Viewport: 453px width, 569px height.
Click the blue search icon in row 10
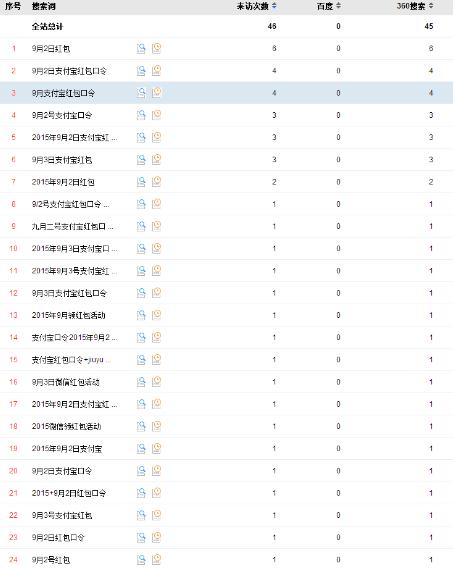[x=141, y=248]
